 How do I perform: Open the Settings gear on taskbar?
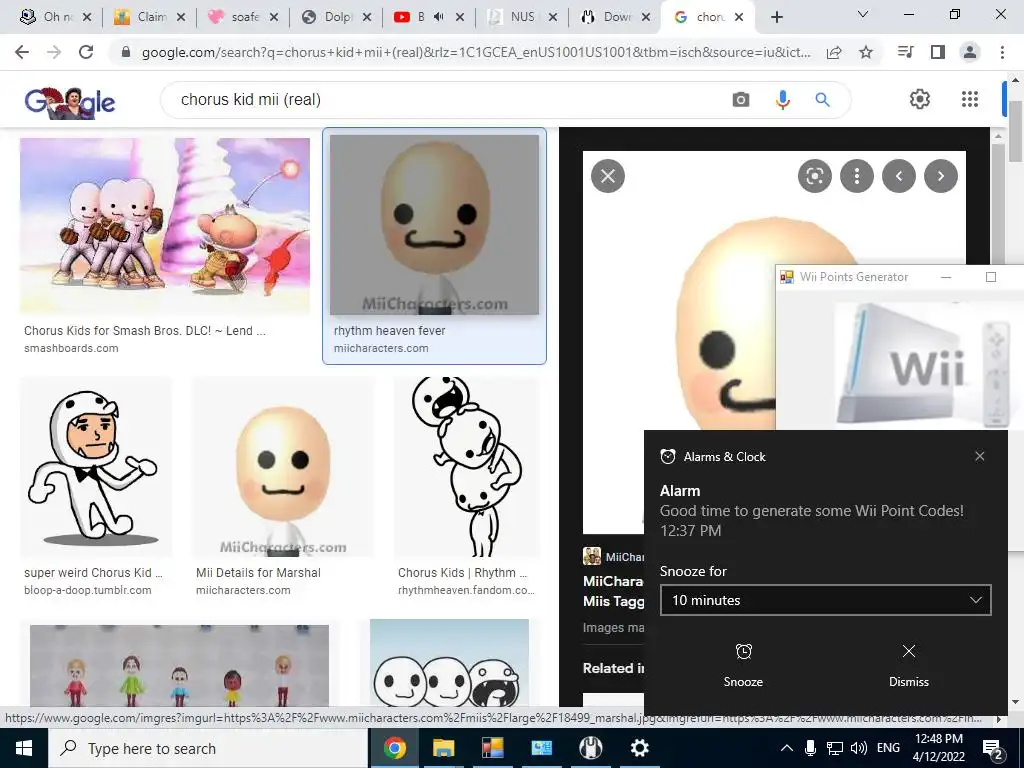[639, 748]
